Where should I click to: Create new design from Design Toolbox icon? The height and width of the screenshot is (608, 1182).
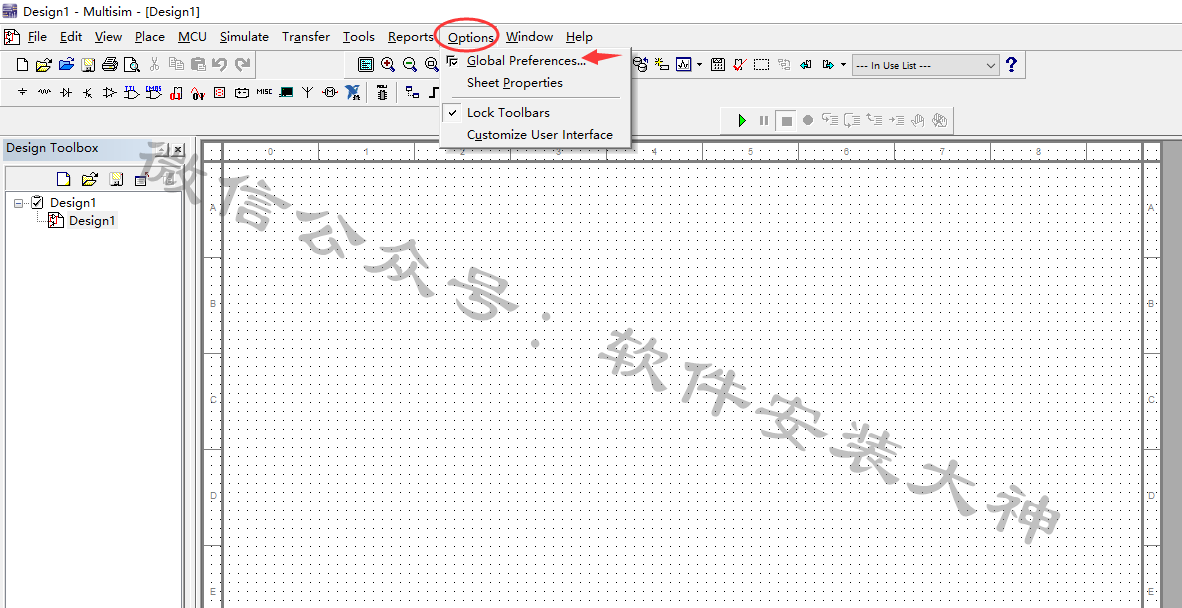point(63,179)
